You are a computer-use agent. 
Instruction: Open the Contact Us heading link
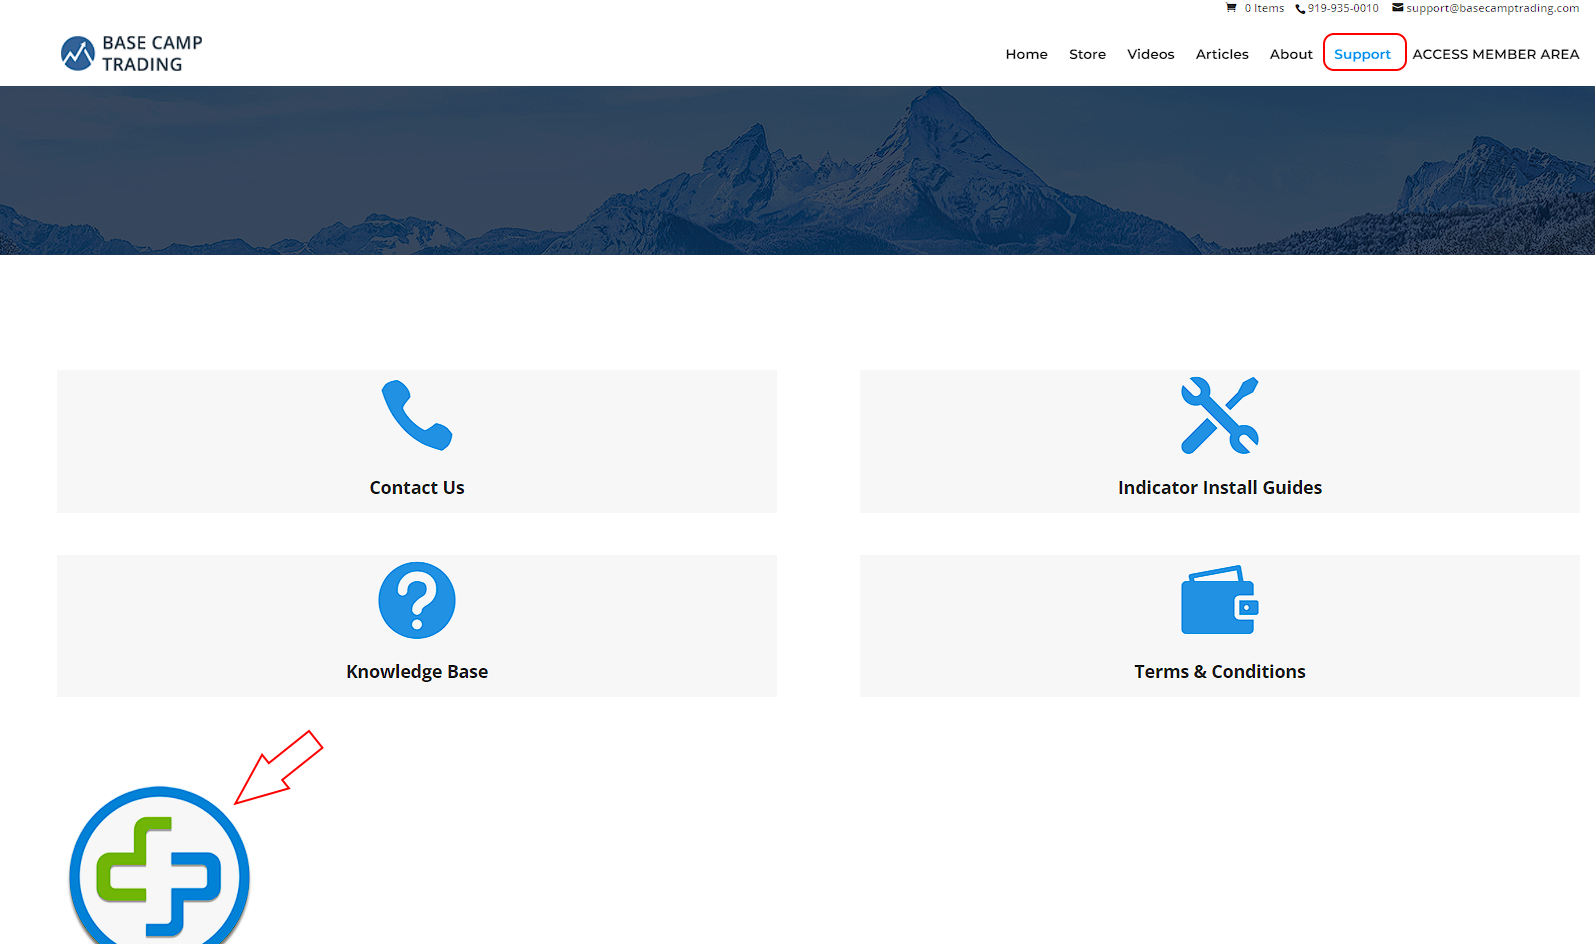pos(417,488)
